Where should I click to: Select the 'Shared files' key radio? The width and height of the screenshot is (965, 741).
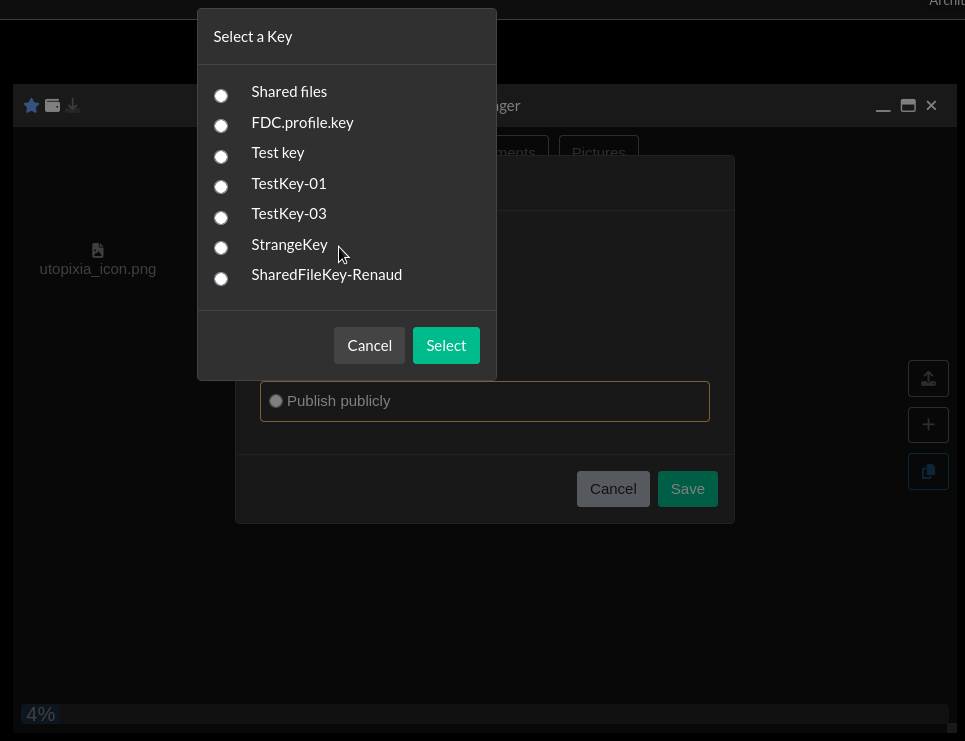click(221, 96)
